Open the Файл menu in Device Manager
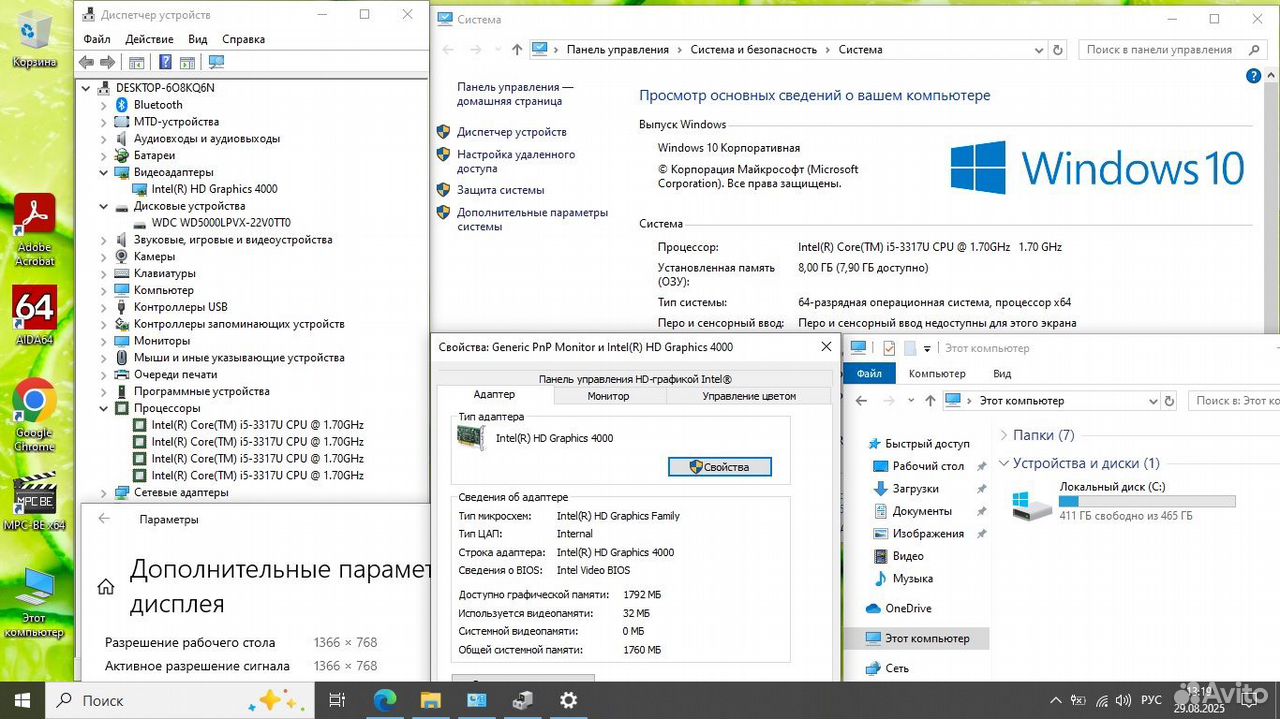 tap(97, 39)
